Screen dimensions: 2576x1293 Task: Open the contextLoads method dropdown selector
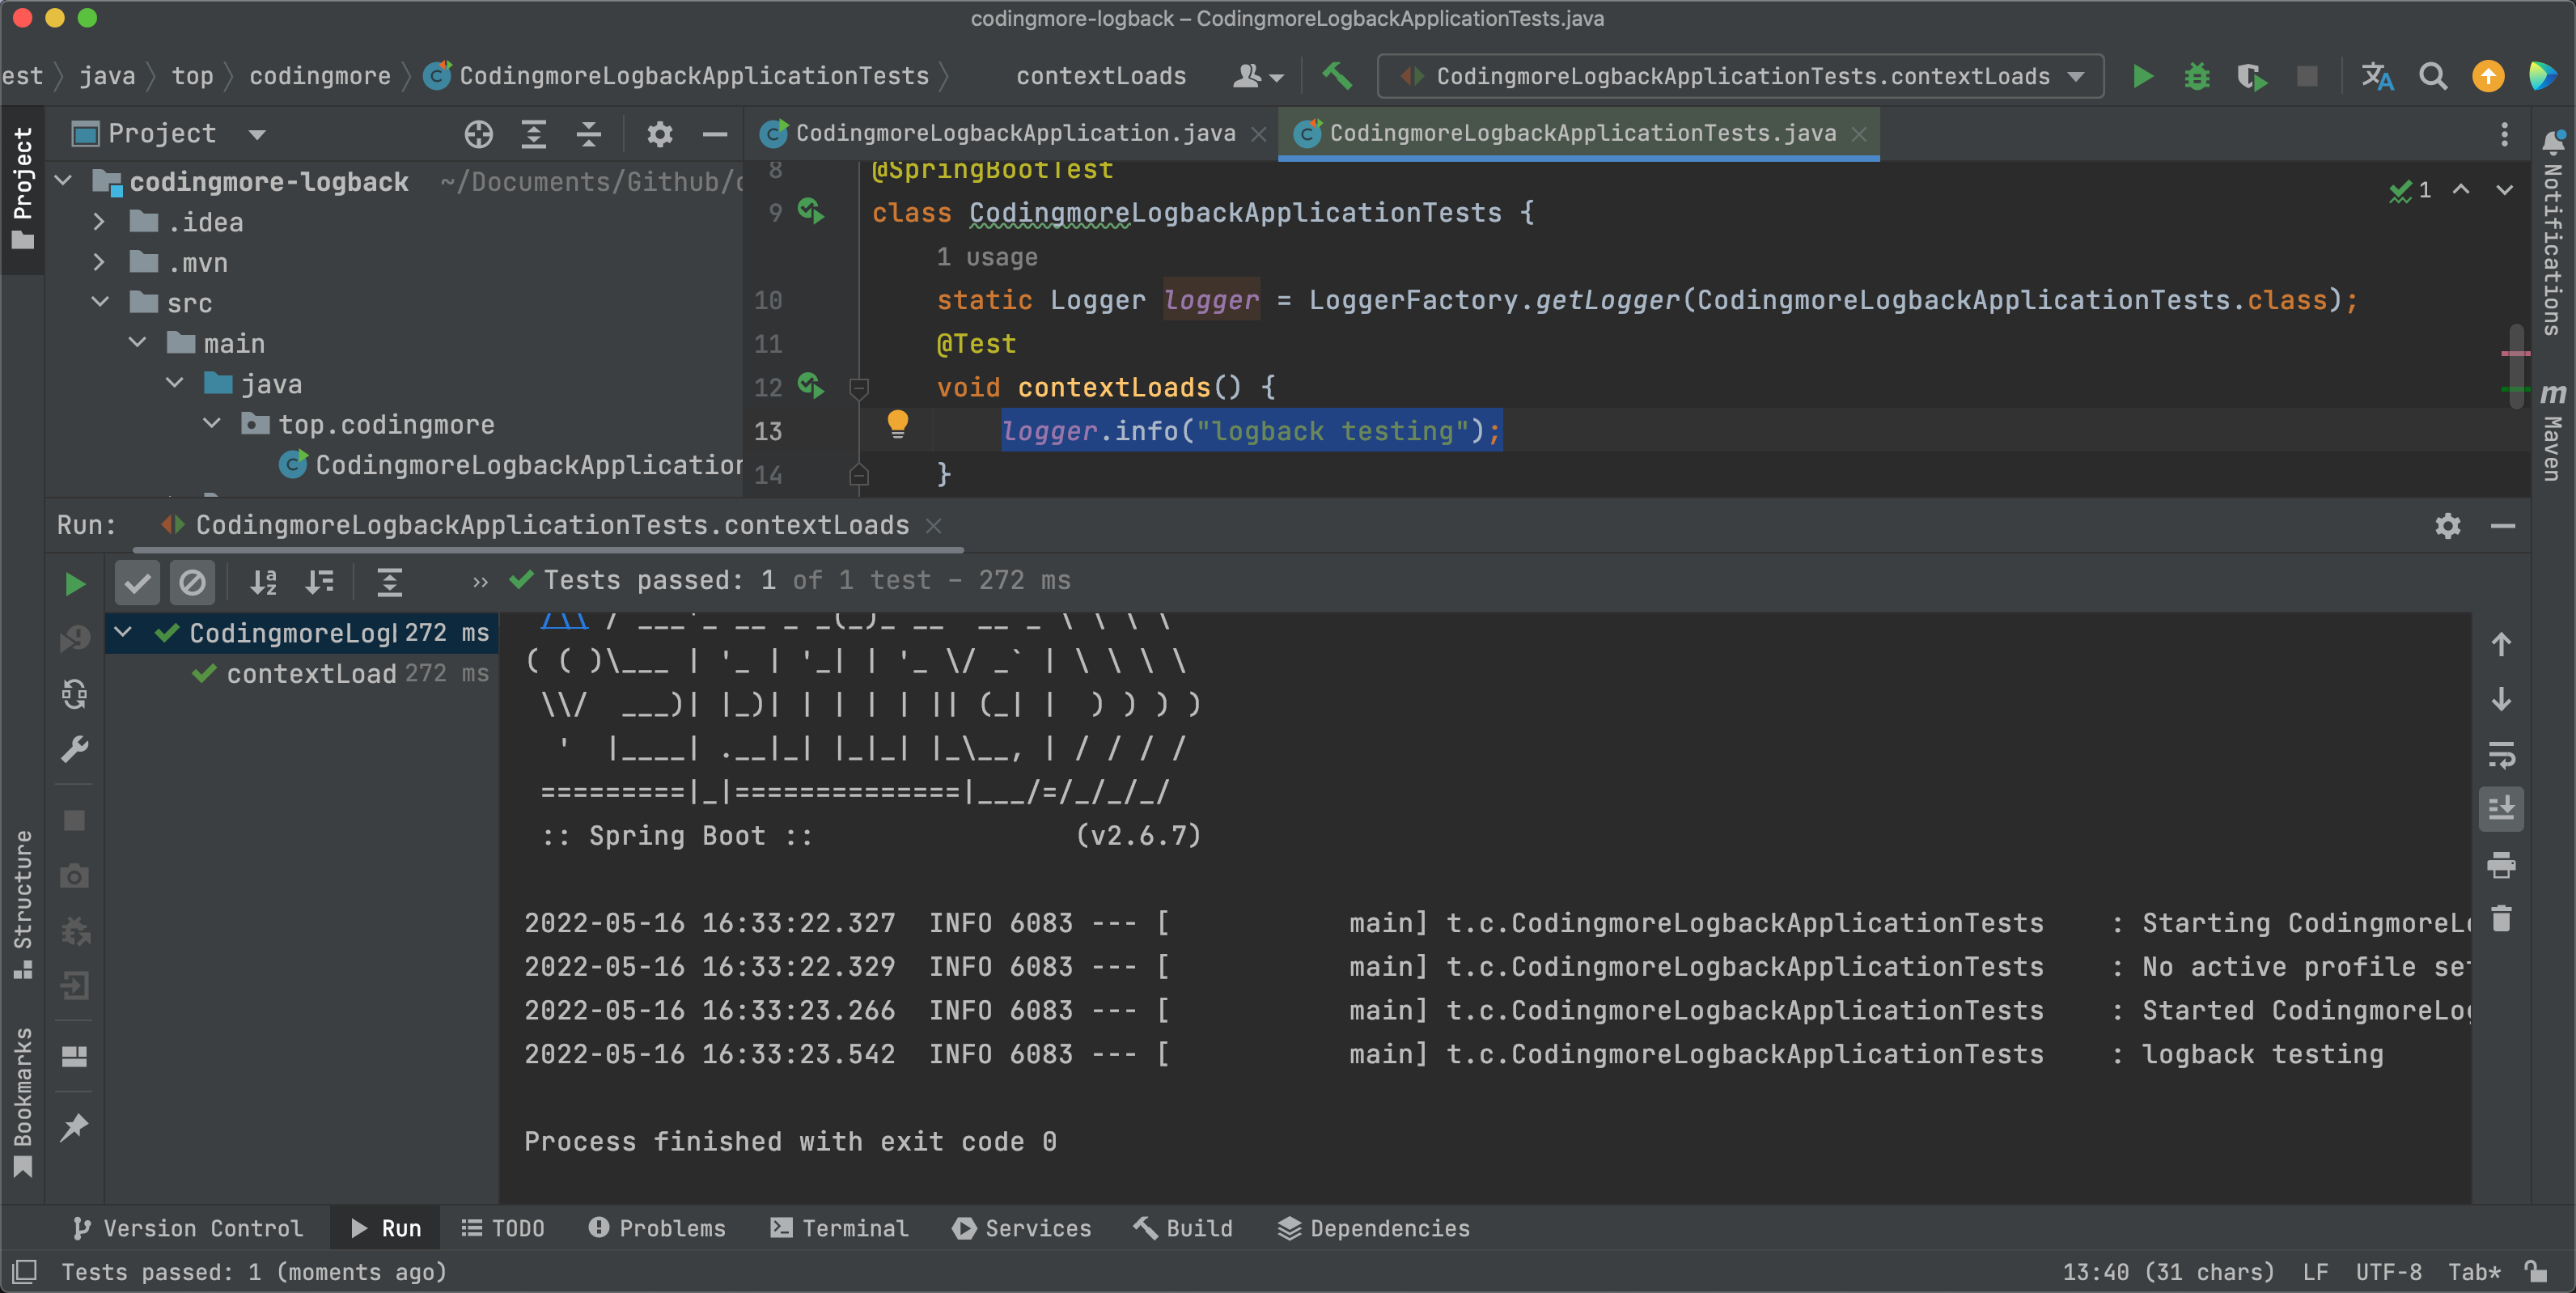pyautogui.click(x=2072, y=78)
